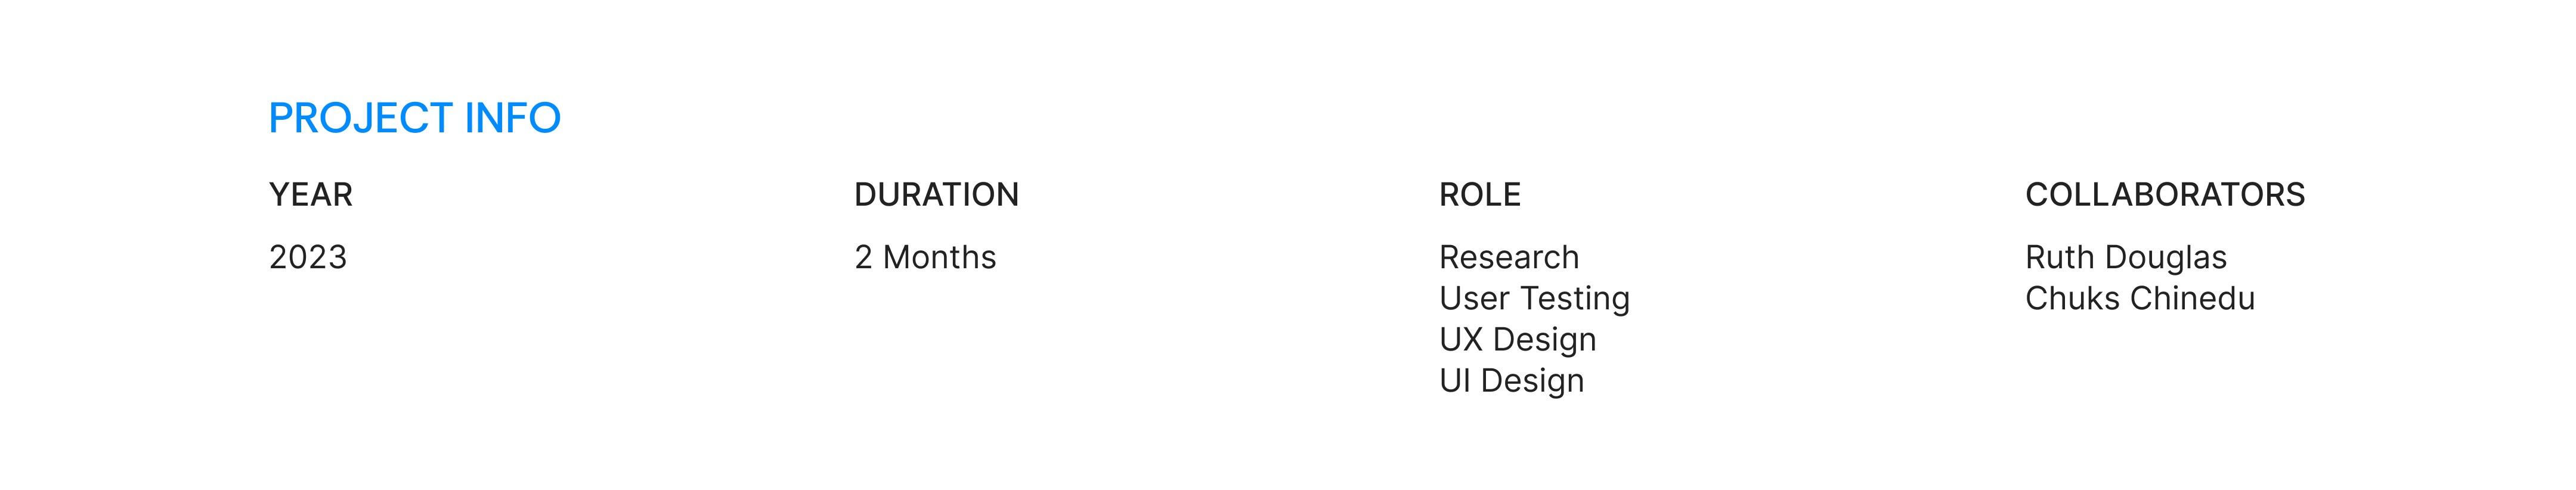2576x490 pixels.
Task: Select the DURATION column label
Action: 937,194
